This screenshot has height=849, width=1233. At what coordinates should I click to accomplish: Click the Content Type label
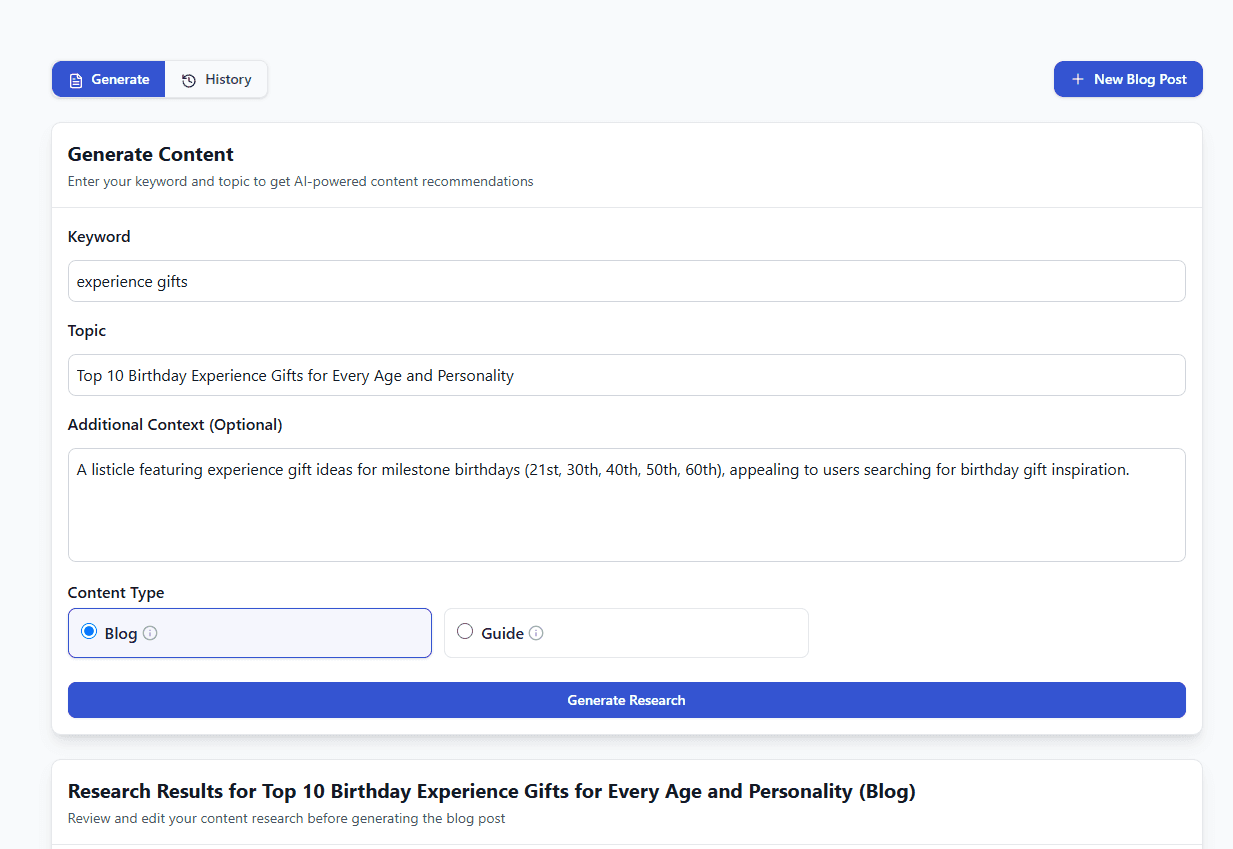tap(116, 593)
